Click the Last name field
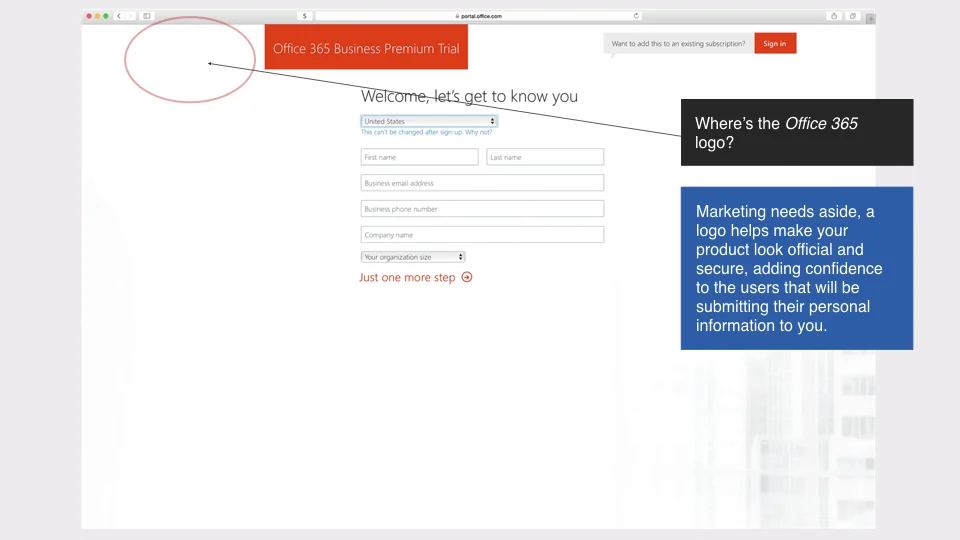Screen dimensions: 960x540 [x=545, y=157]
